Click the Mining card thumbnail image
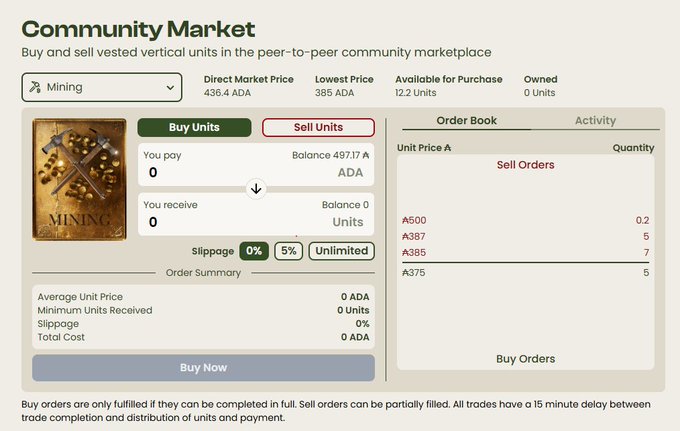This screenshot has height=431, width=680. 79,180
